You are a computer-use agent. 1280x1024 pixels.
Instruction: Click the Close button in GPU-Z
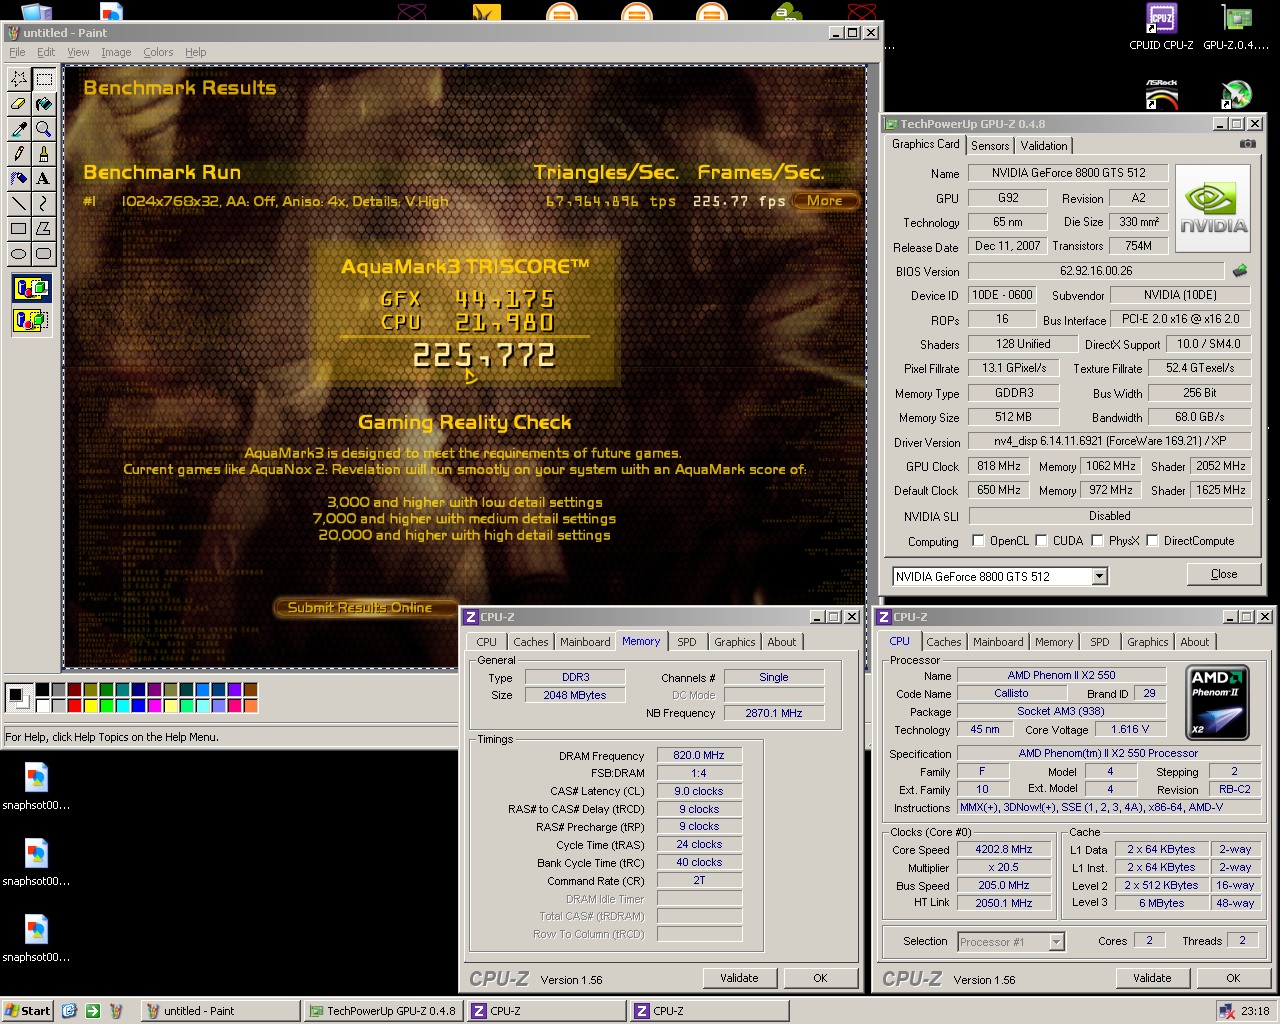point(1223,574)
